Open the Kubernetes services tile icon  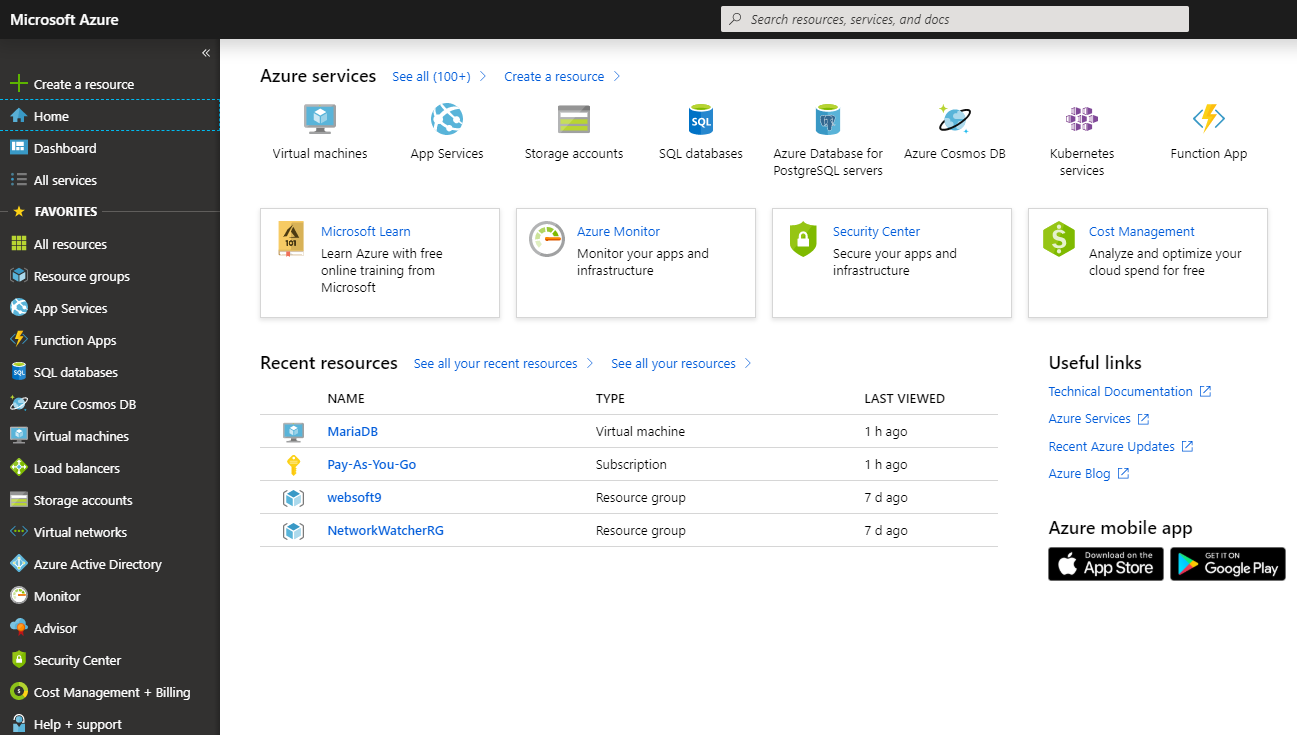tap(1082, 119)
